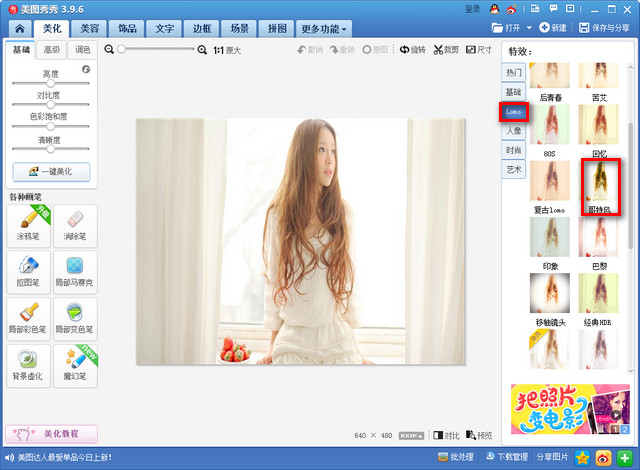
Task: Apply the 回忆 effect thumbnail
Action: [601, 124]
